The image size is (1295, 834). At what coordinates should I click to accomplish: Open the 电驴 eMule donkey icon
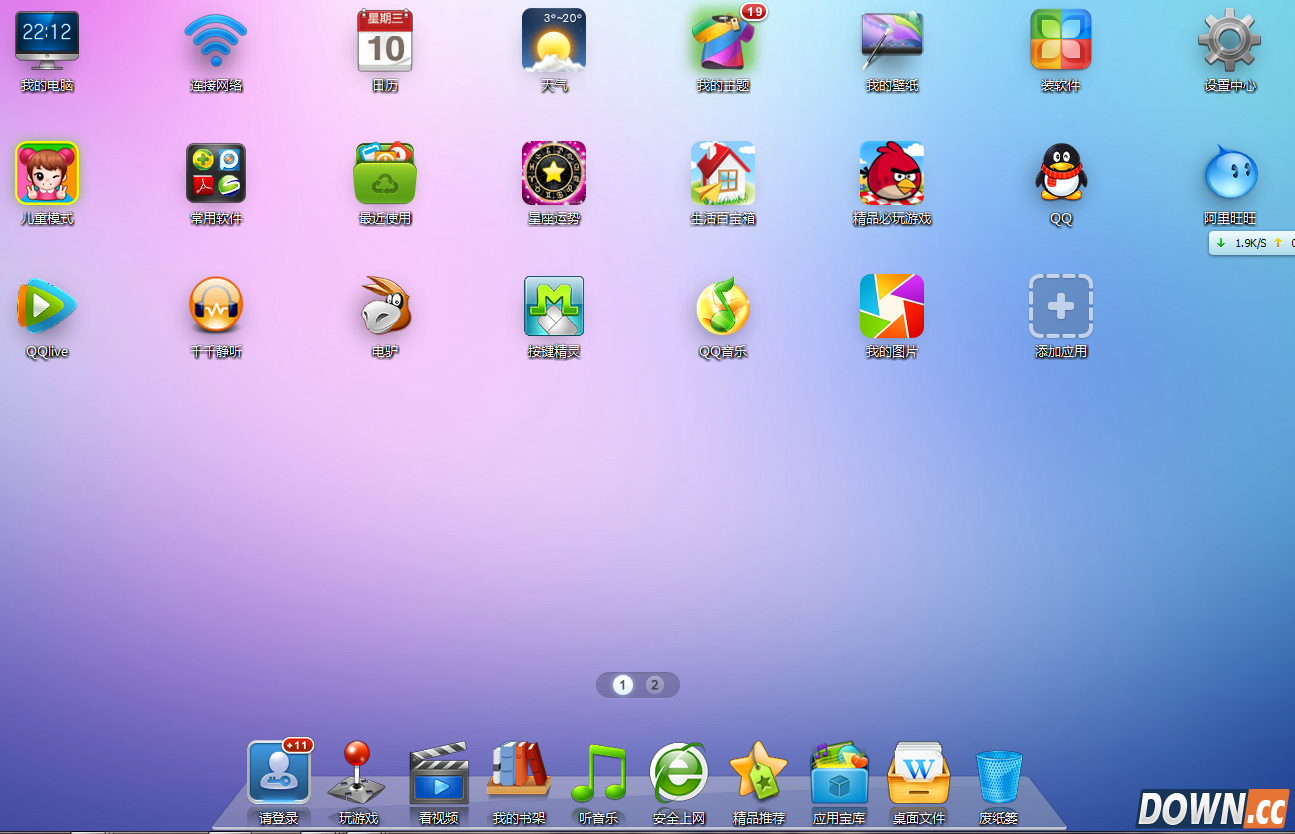pyautogui.click(x=385, y=306)
